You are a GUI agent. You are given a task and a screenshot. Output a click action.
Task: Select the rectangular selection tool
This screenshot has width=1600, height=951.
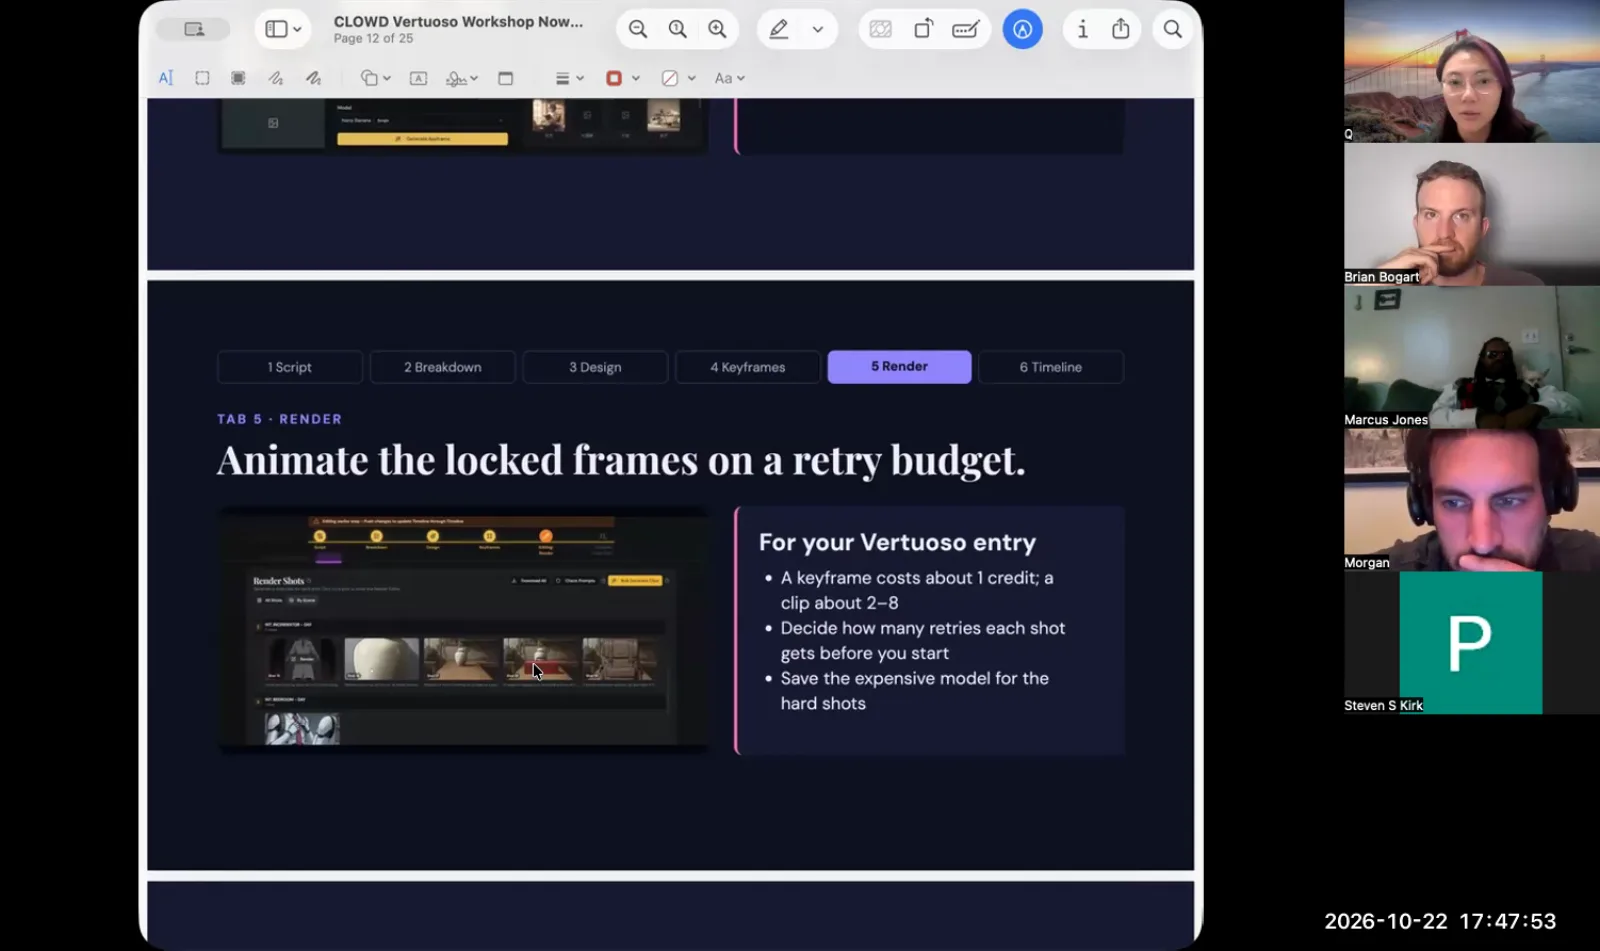[x=202, y=78]
